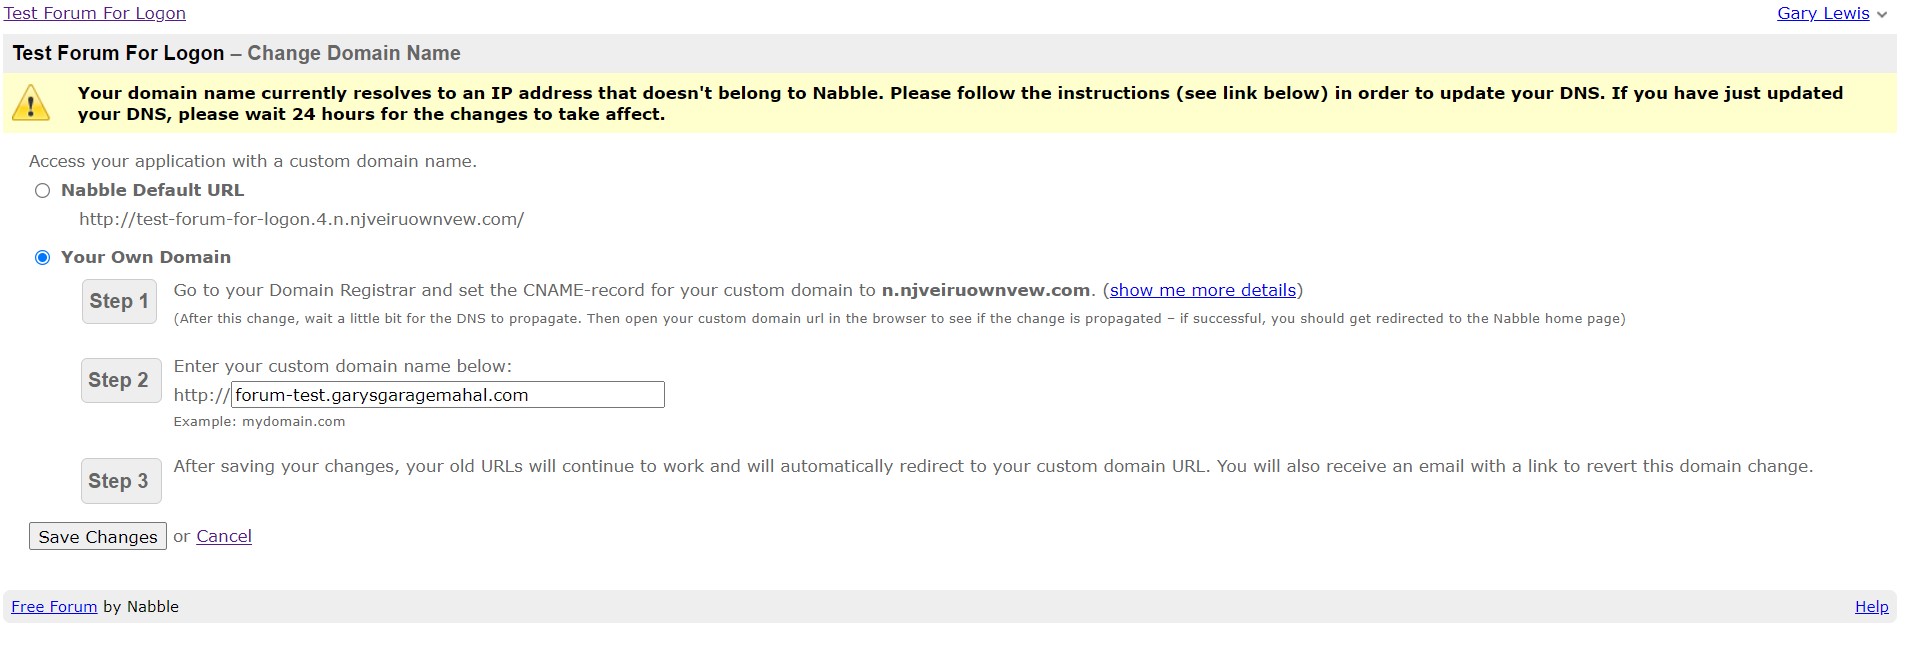Open the Gary Lewis user menu link
Screen dimensions: 1905x661
(x=1822, y=13)
